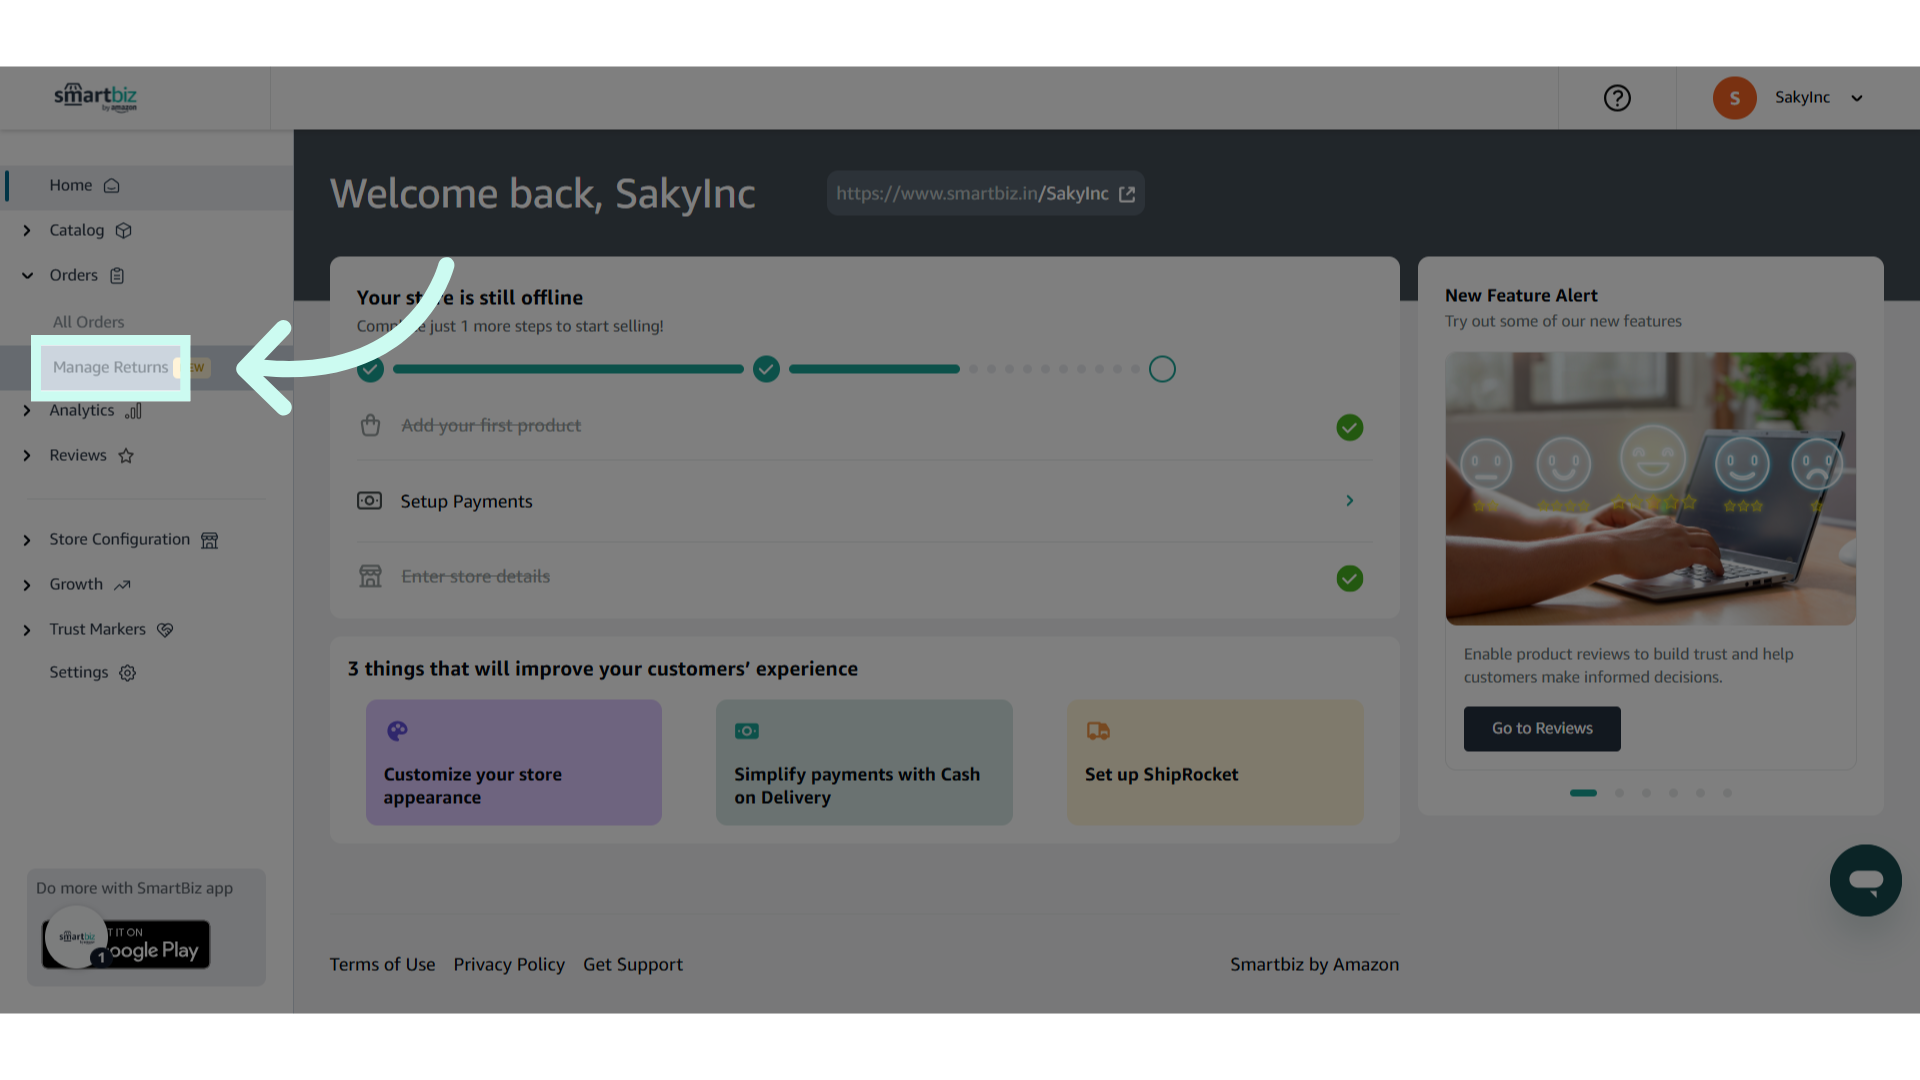
Task: Open Settings in the sidebar
Action: click(79, 672)
